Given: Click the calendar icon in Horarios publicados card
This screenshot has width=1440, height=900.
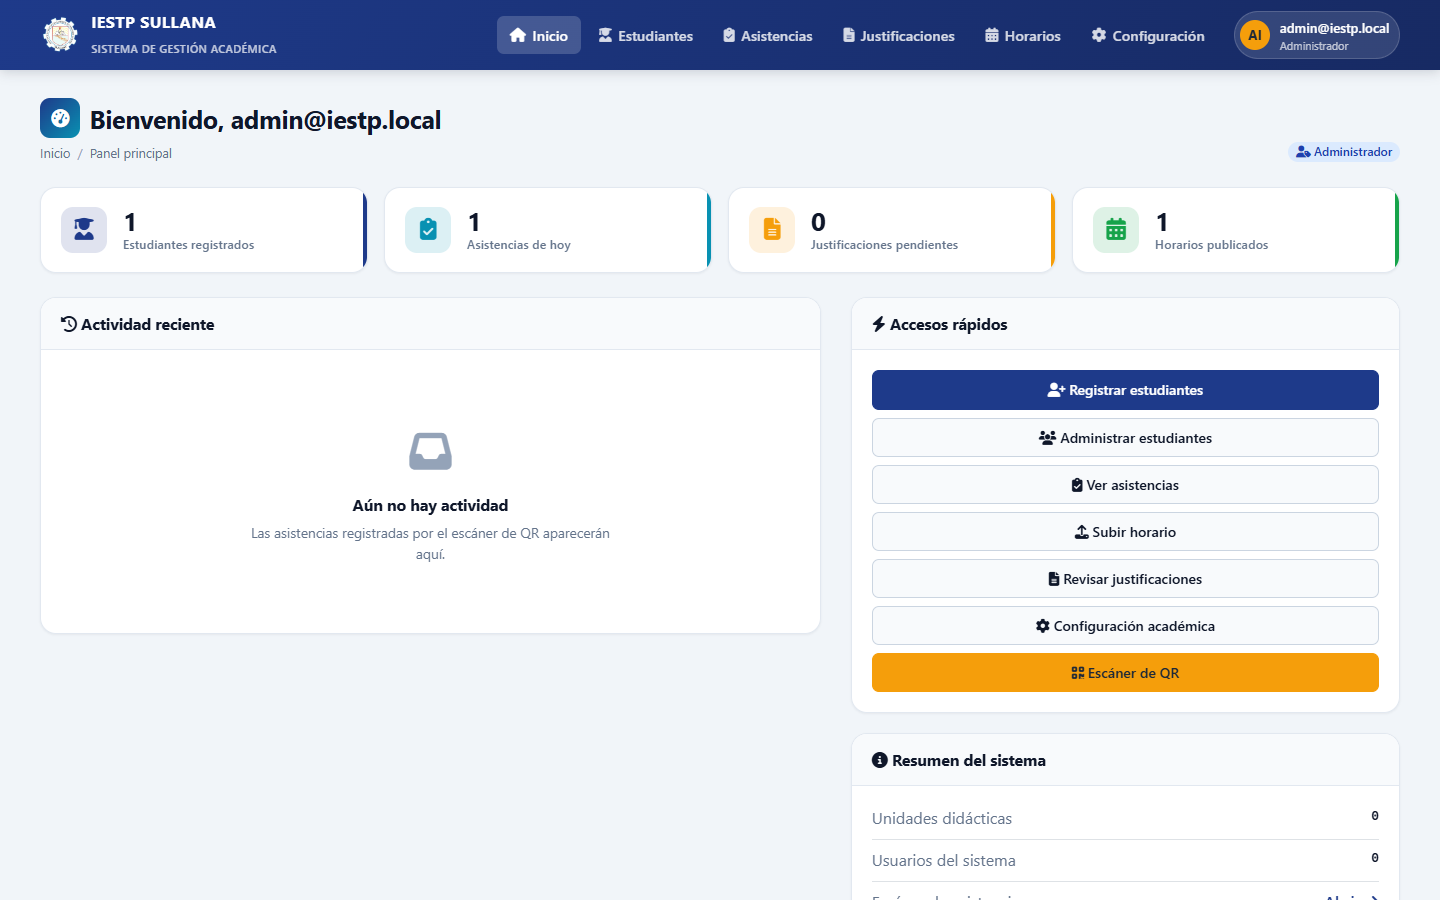Looking at the screenshot, I should point(1116,230).
